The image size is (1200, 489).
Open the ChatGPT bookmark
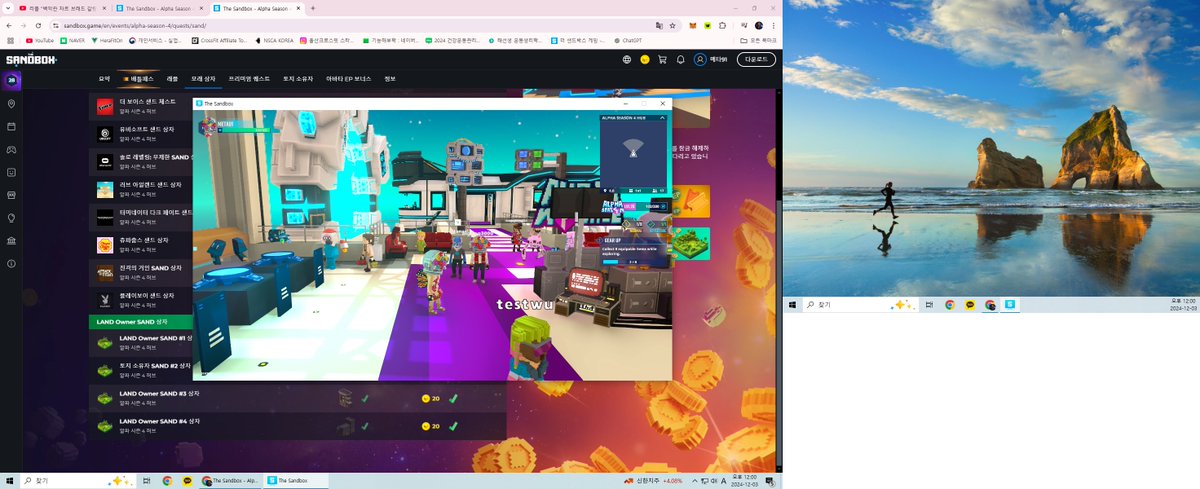pyautogui.click(x=627, y=40)
